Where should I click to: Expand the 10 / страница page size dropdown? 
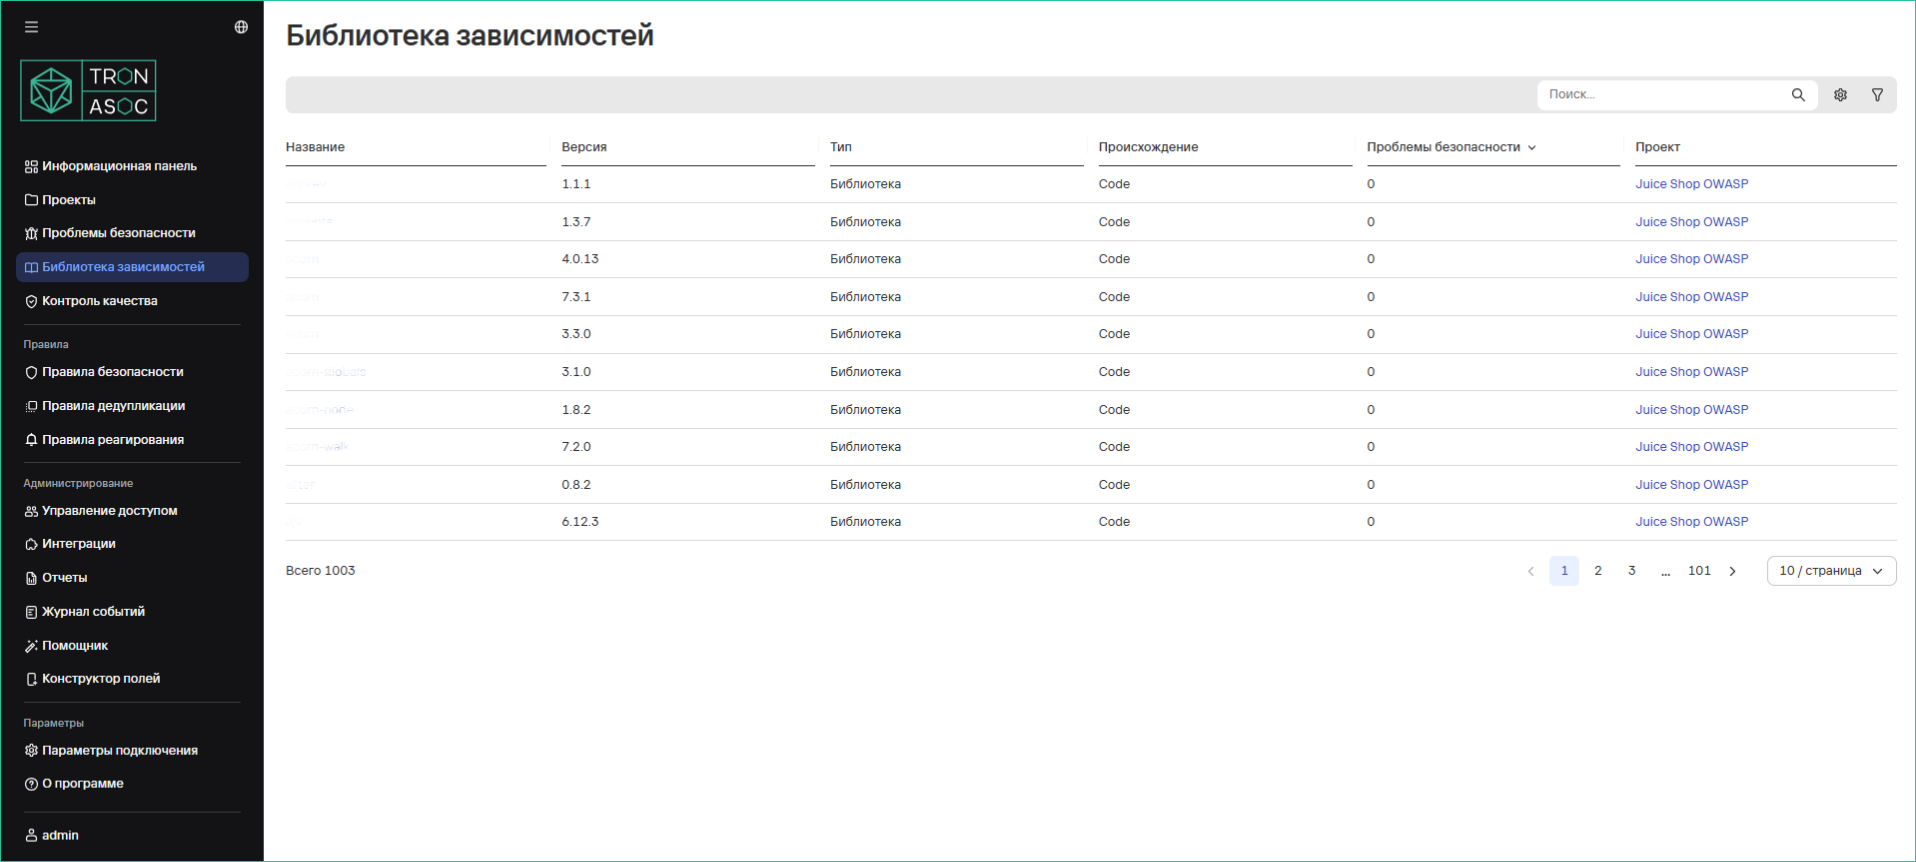pyautogui.click(x=1830, y=571)
